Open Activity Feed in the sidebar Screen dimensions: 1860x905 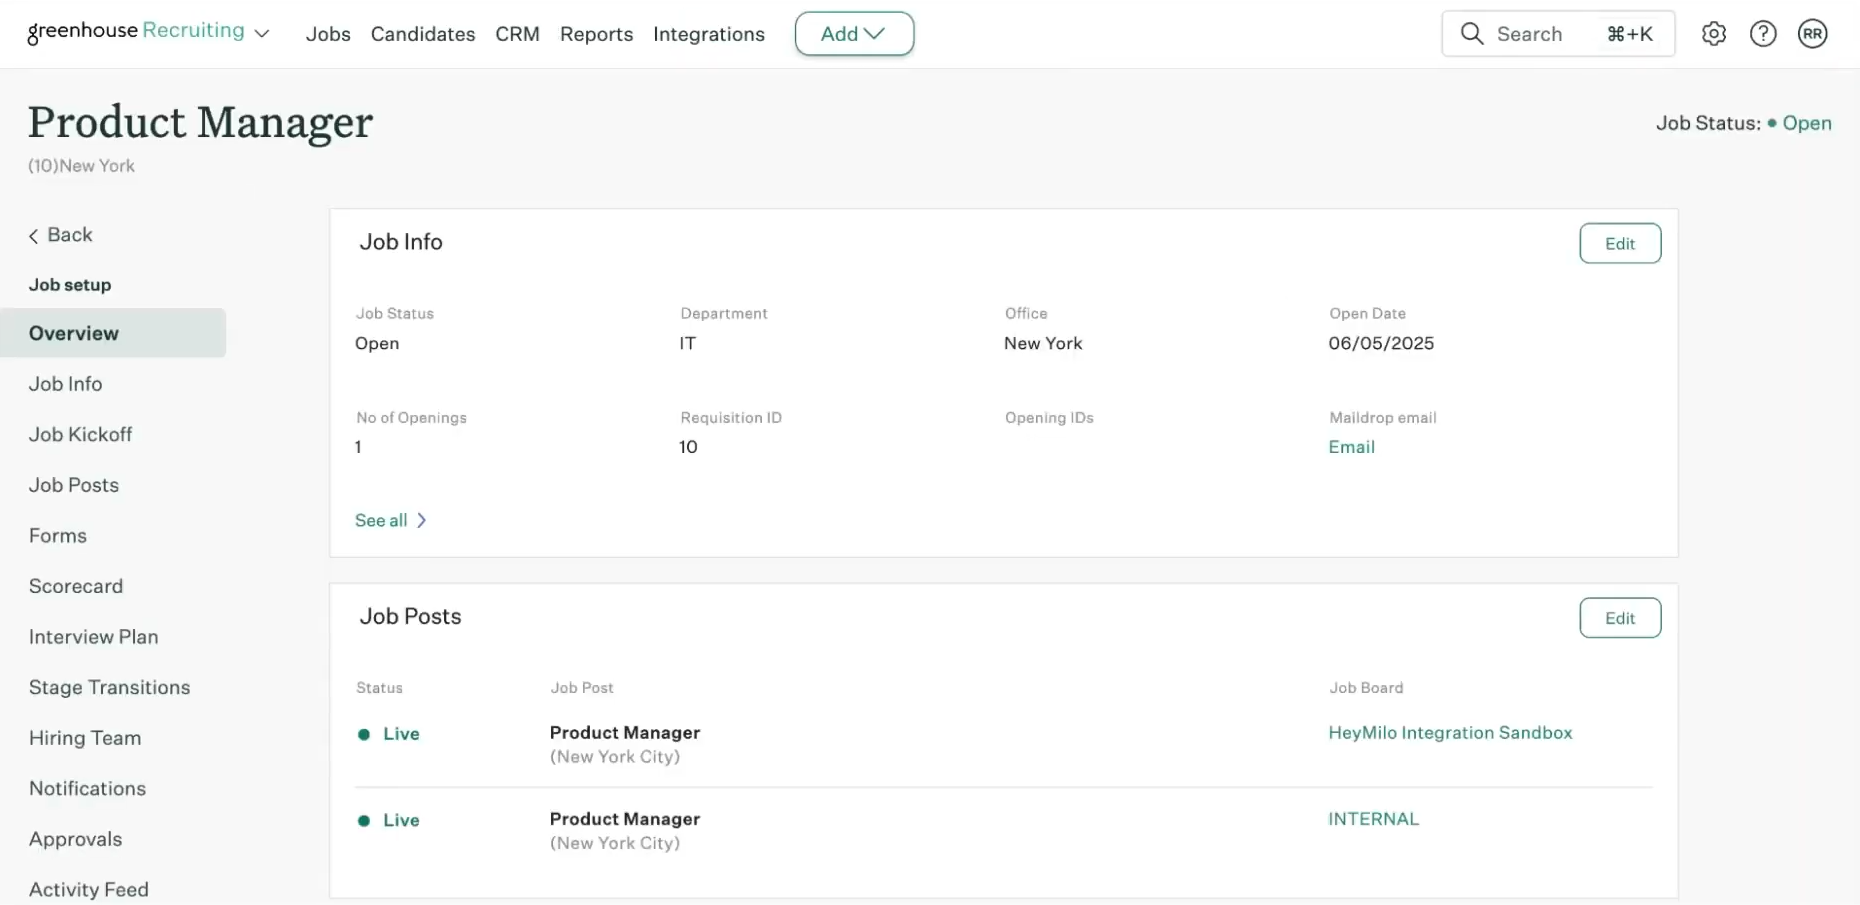tap(88, 890)
